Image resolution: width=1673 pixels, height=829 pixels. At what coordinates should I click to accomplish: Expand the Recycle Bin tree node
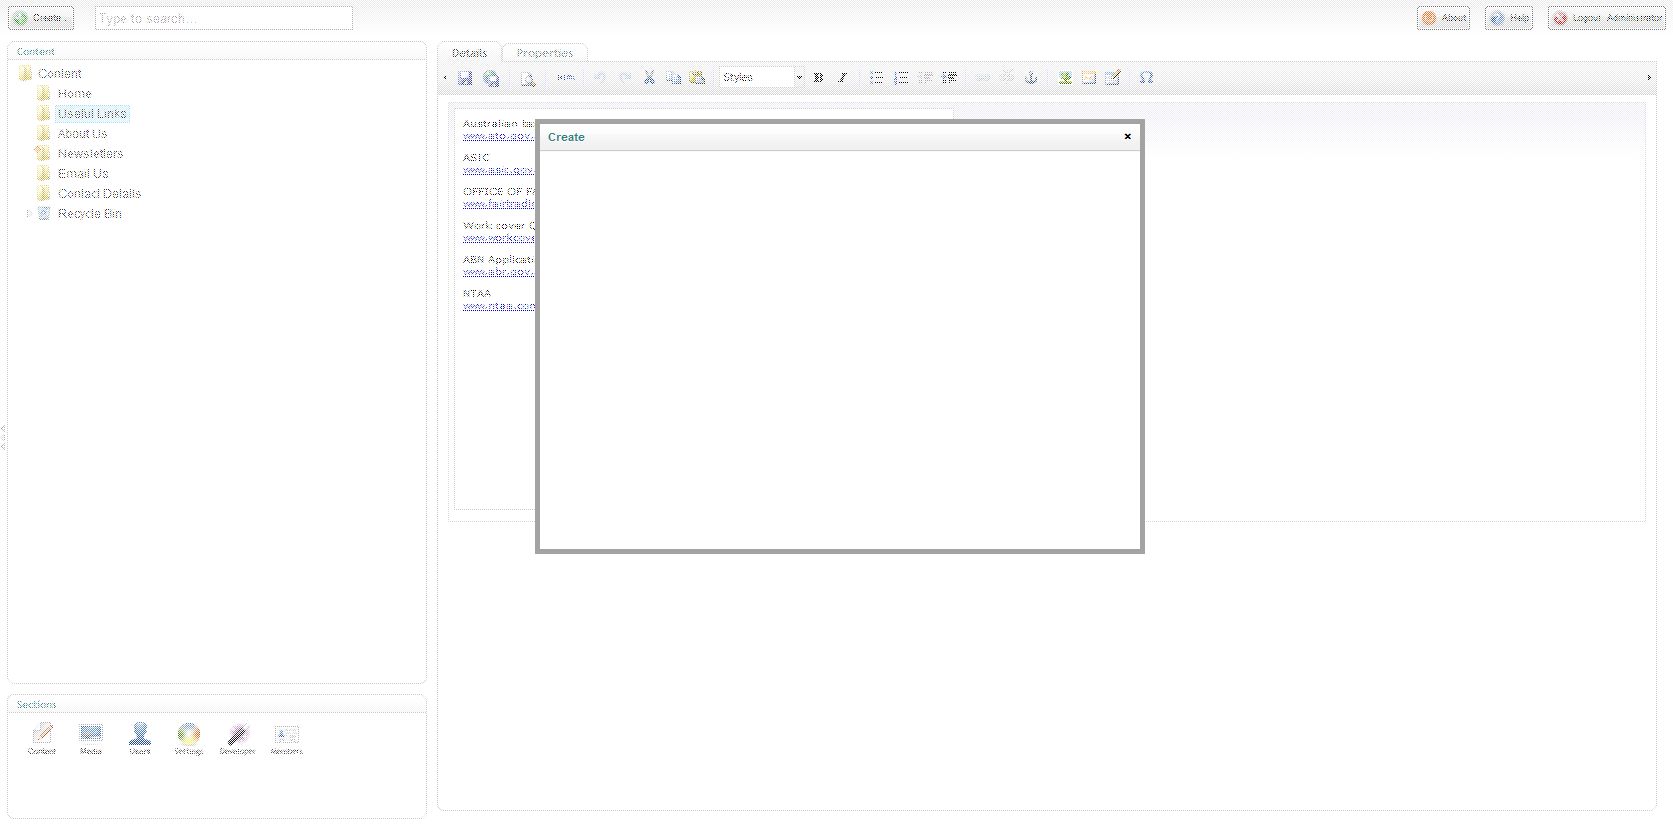(28, 214)
